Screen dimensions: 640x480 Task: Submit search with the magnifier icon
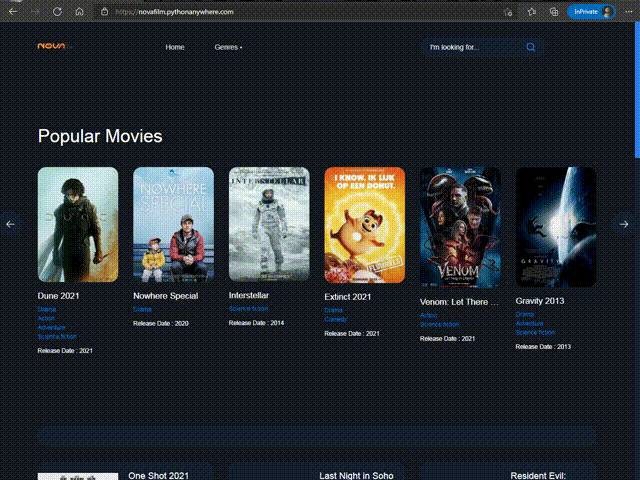tap(531, 47)
